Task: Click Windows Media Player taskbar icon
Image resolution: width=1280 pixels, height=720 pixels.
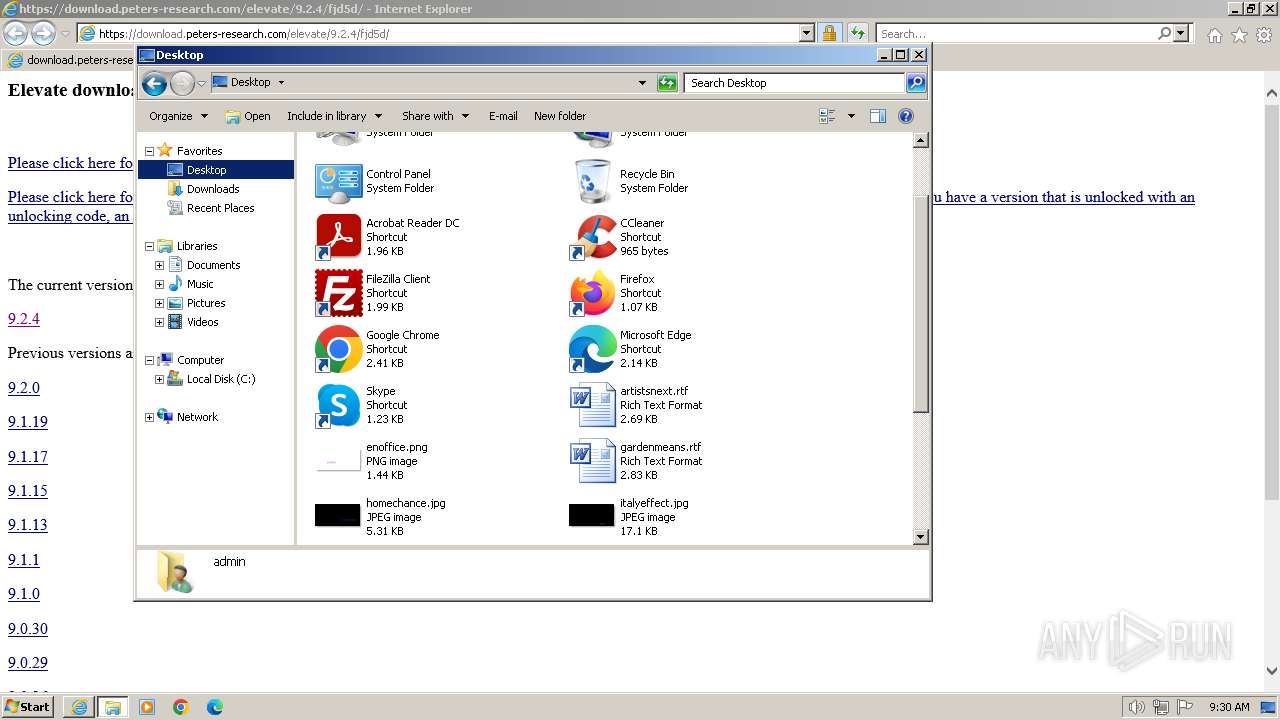Action: click(x=147, y=707)
